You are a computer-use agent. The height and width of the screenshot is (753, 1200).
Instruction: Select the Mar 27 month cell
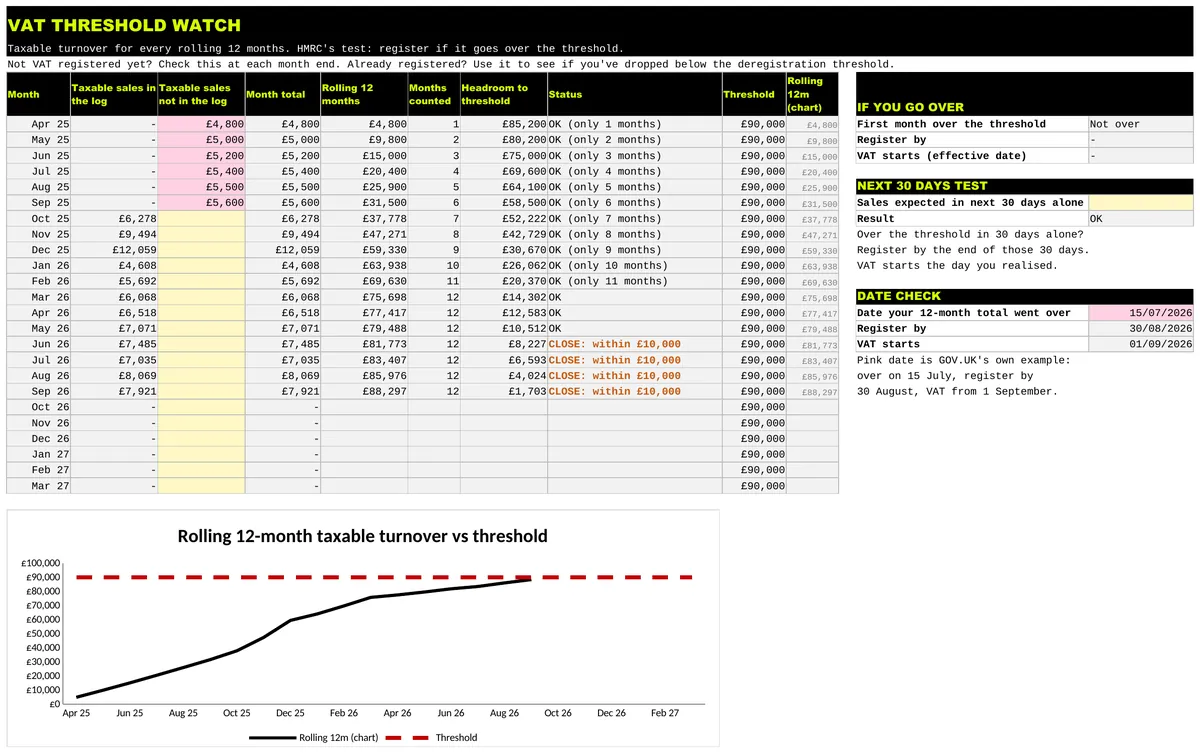[x=38, y=486]
